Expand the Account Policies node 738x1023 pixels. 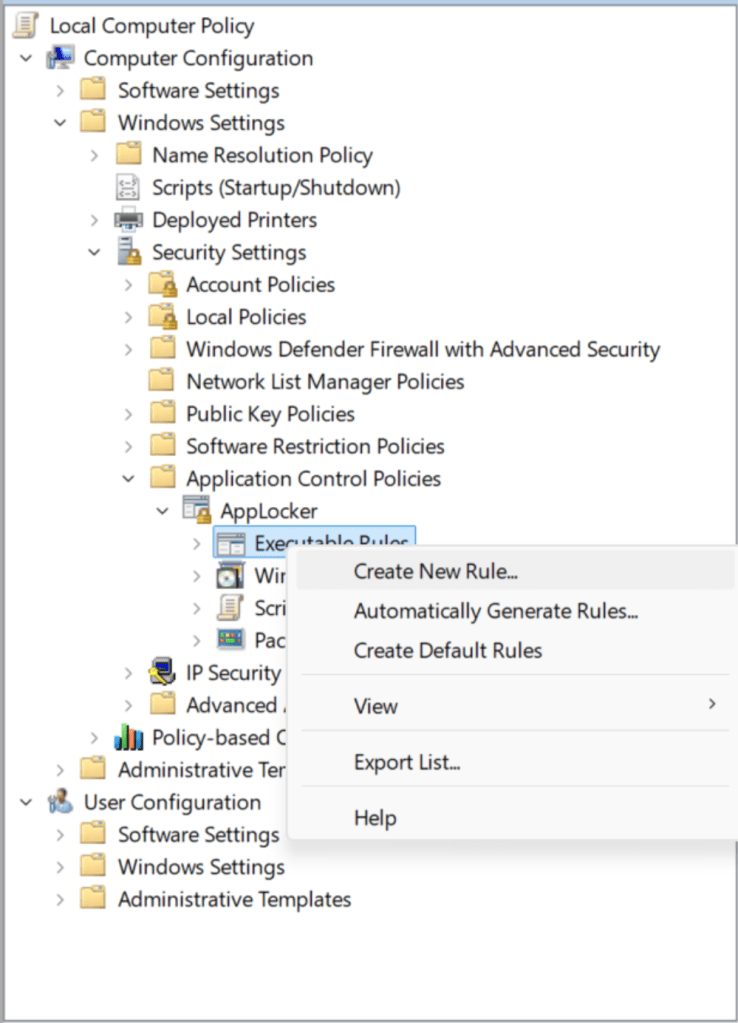click(x=128, y=285)
